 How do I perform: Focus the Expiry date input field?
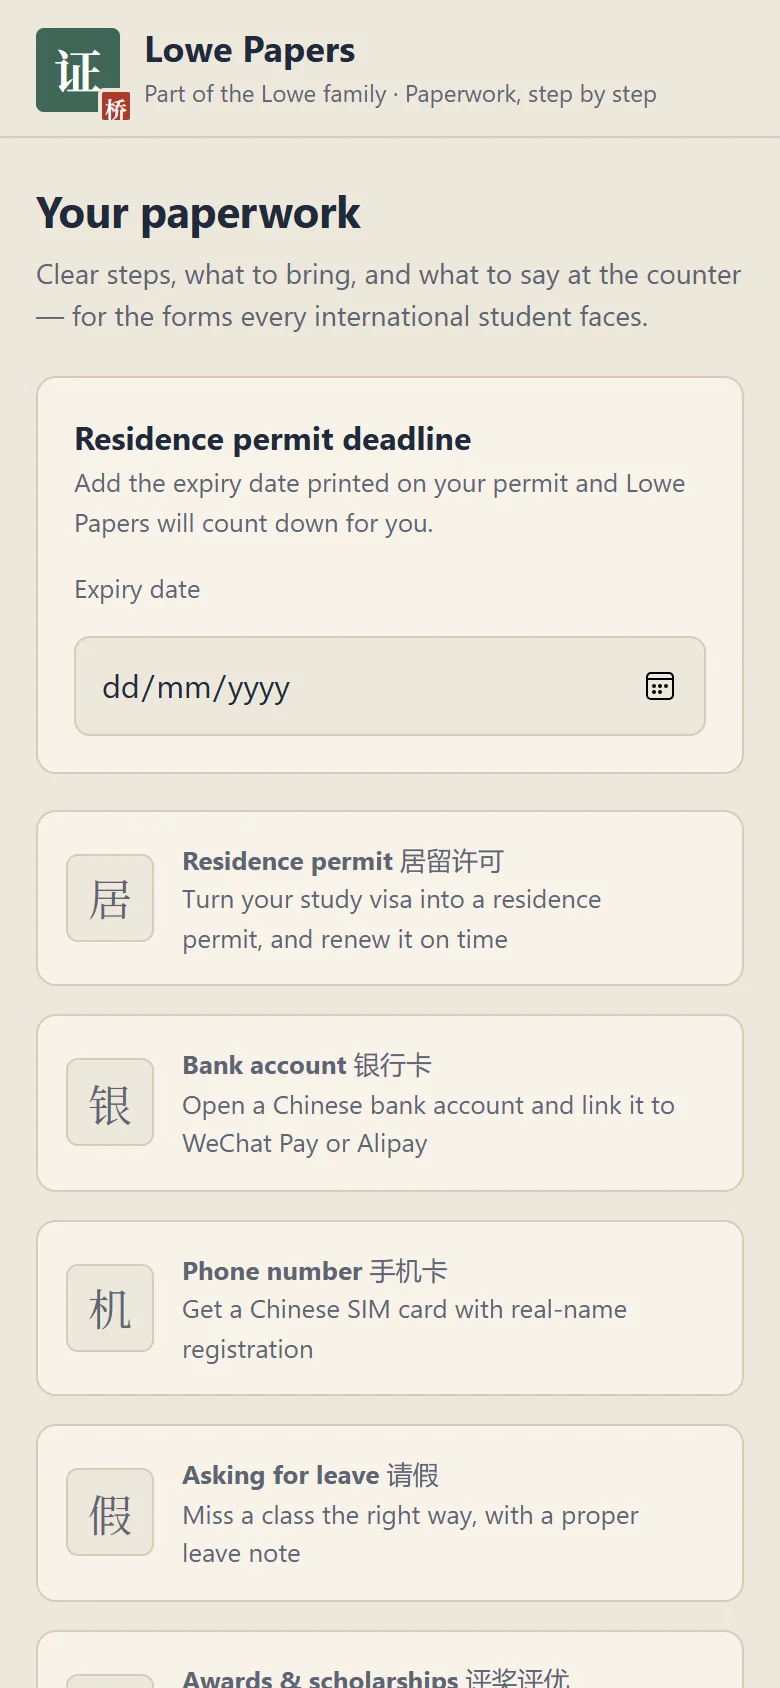click(x=390, y=686)
